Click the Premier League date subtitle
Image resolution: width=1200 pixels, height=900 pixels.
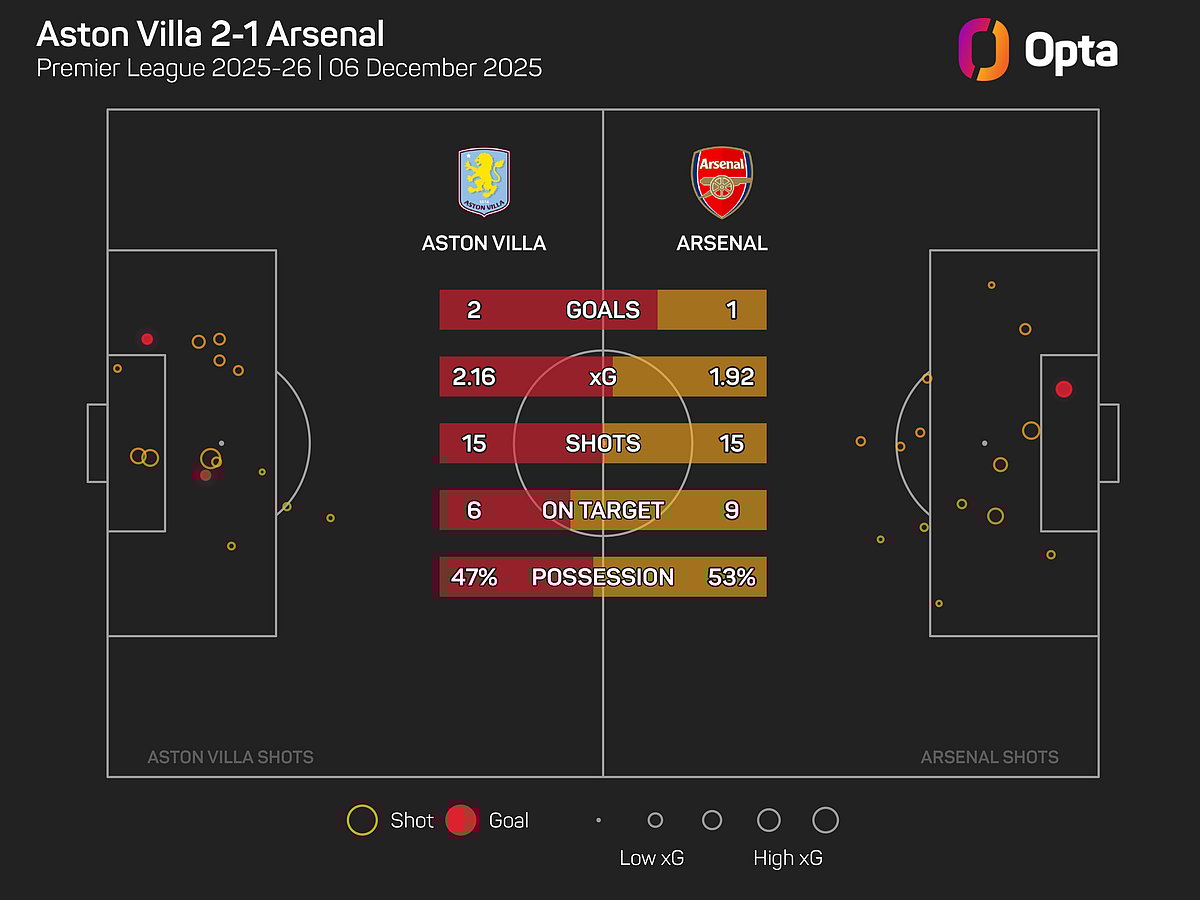pos(289,68)
